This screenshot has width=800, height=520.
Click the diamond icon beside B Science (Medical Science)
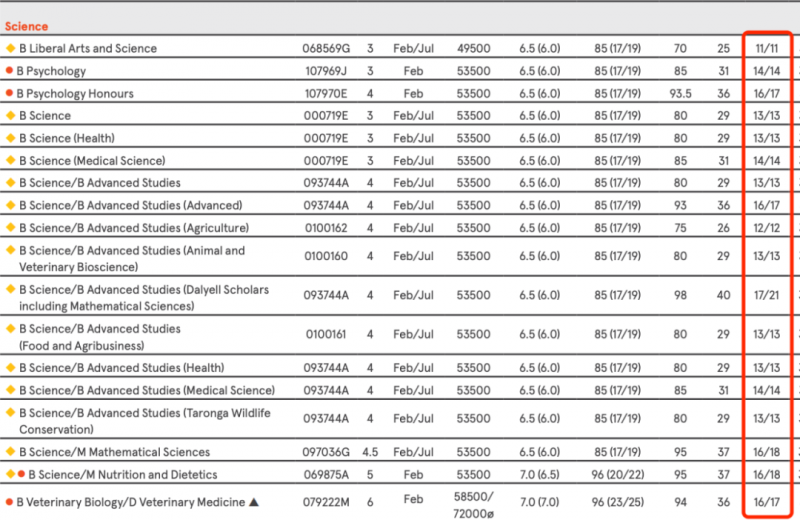coord(10,160)
